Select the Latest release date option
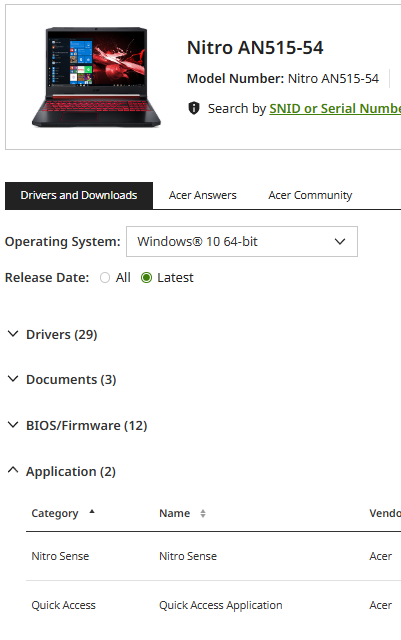This screenshot has width=401, height=640. point(146,278)
